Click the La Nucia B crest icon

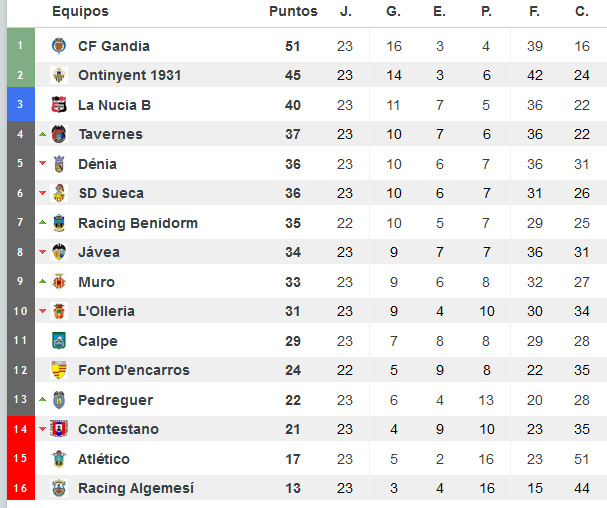[58, 105]
